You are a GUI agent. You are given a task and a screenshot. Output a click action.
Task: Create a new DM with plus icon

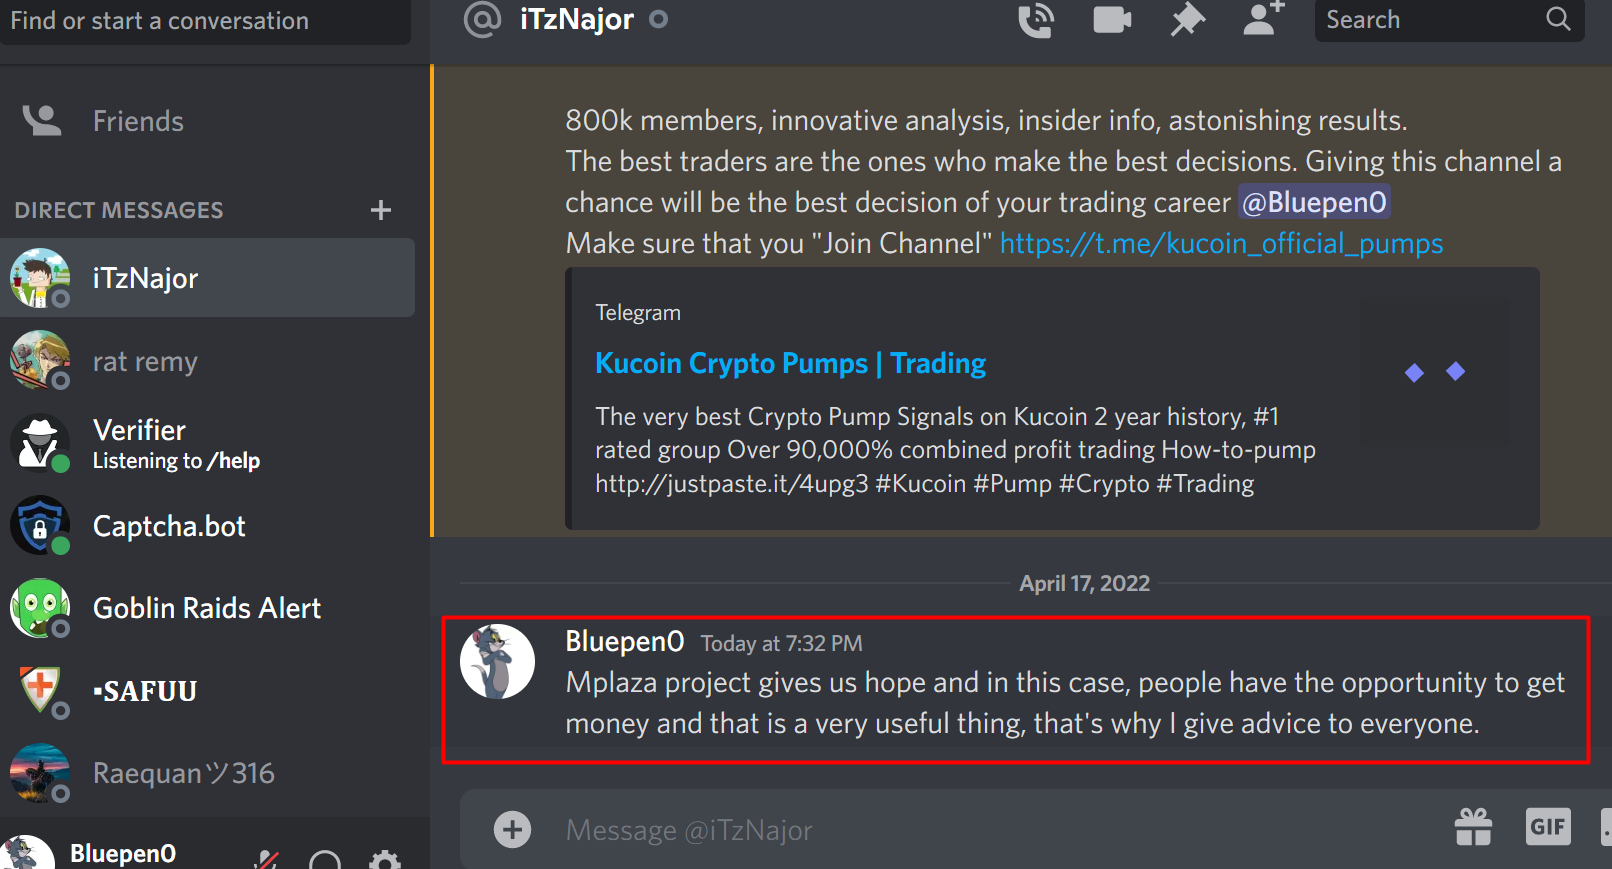click(x=380, y=210)
